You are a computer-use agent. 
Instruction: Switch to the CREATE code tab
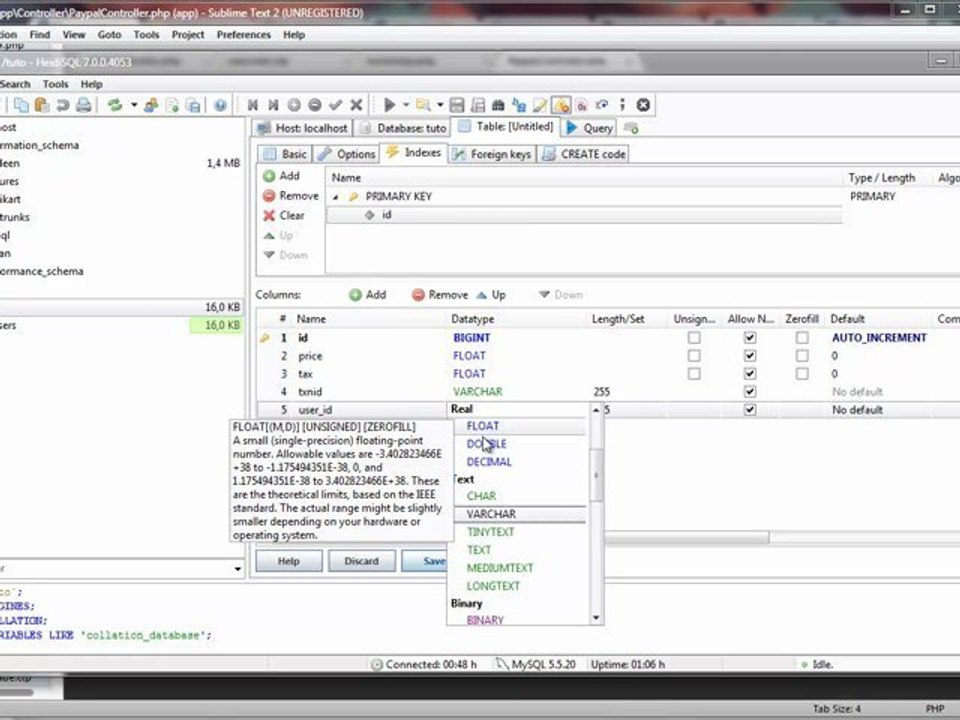584,154
